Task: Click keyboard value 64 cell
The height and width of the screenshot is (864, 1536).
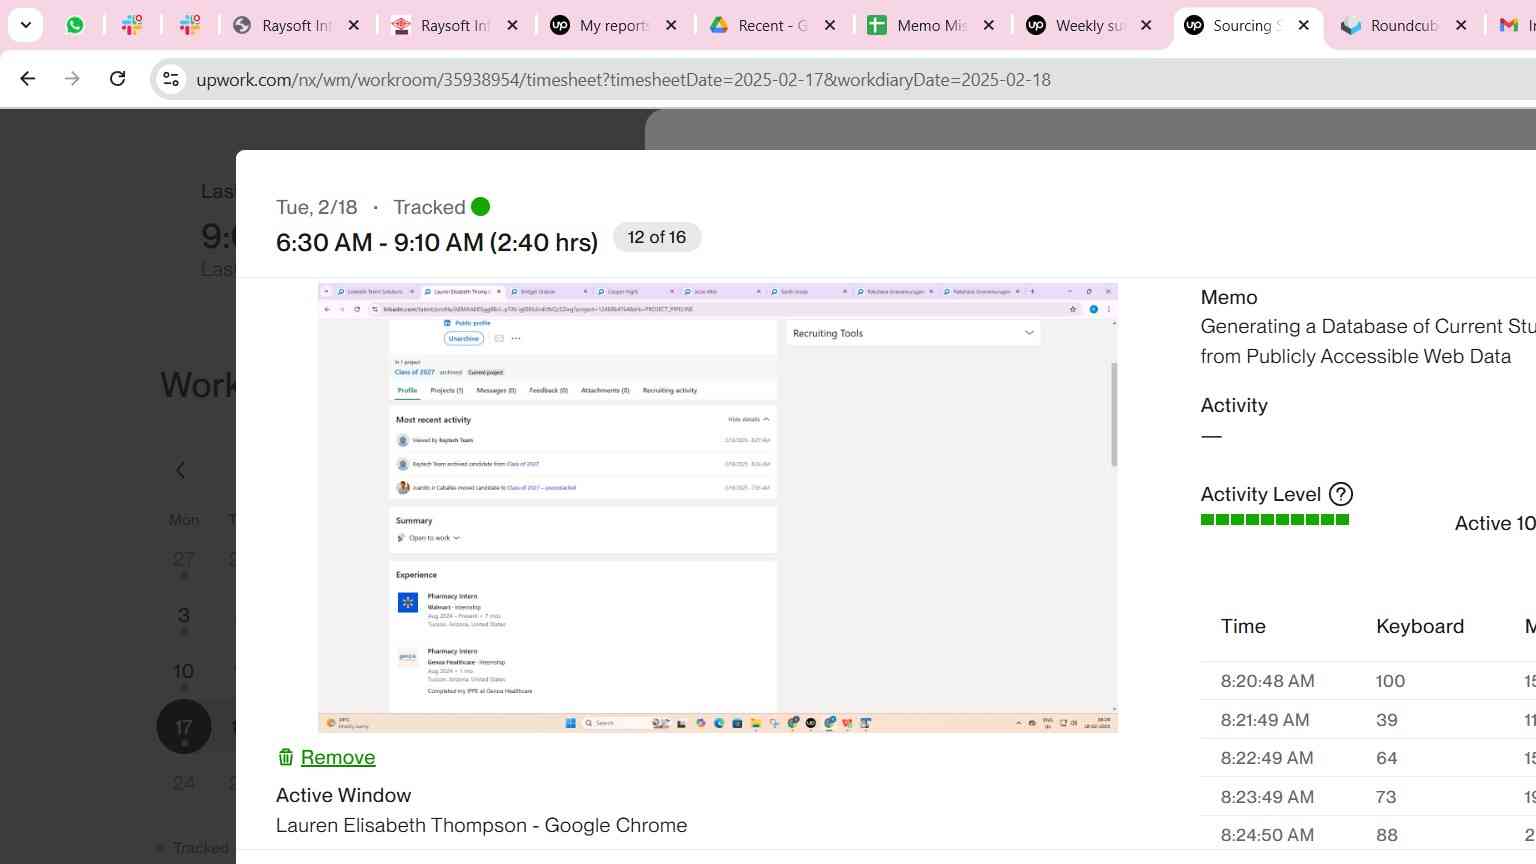Action: click(x=1386, y=758)
